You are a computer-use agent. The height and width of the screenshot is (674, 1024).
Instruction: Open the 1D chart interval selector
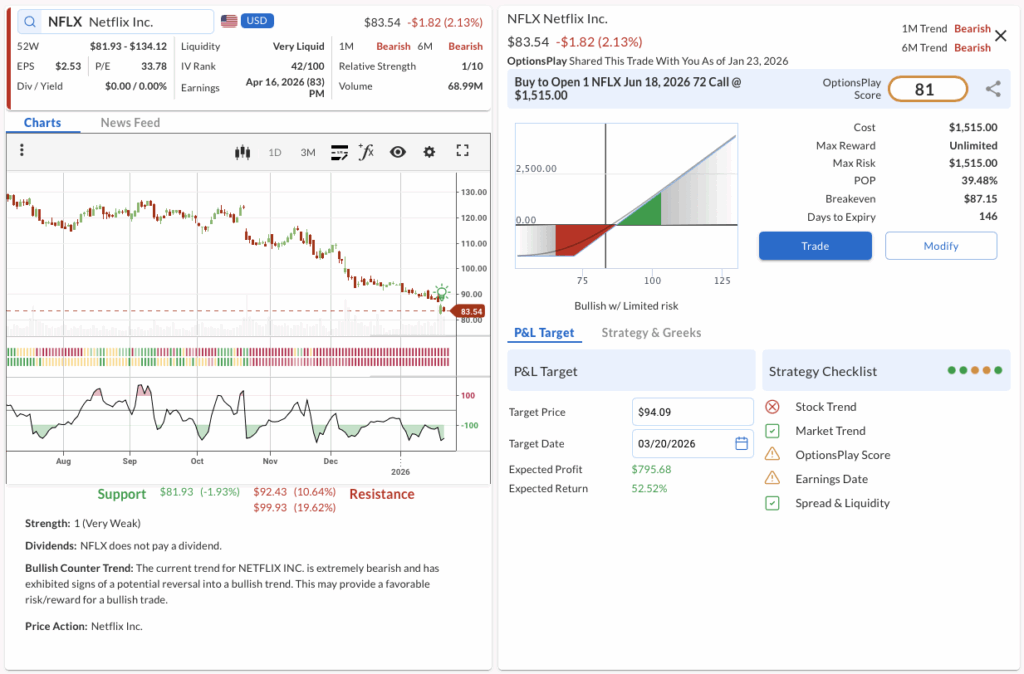click(275, 152)
